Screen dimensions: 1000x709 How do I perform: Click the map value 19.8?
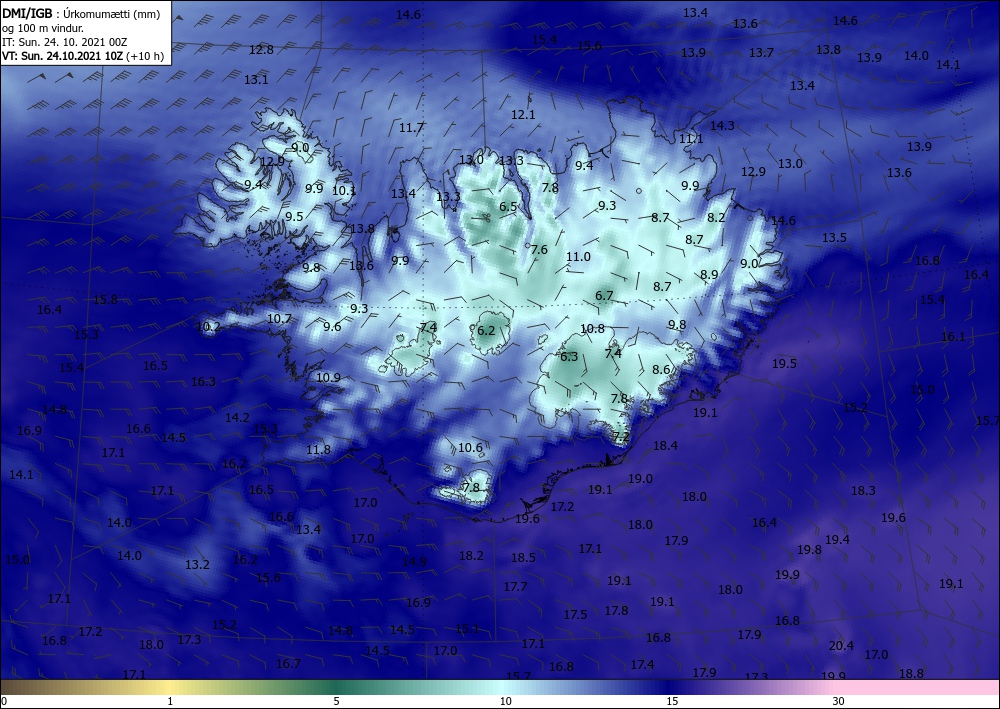[x=809, y=549]
